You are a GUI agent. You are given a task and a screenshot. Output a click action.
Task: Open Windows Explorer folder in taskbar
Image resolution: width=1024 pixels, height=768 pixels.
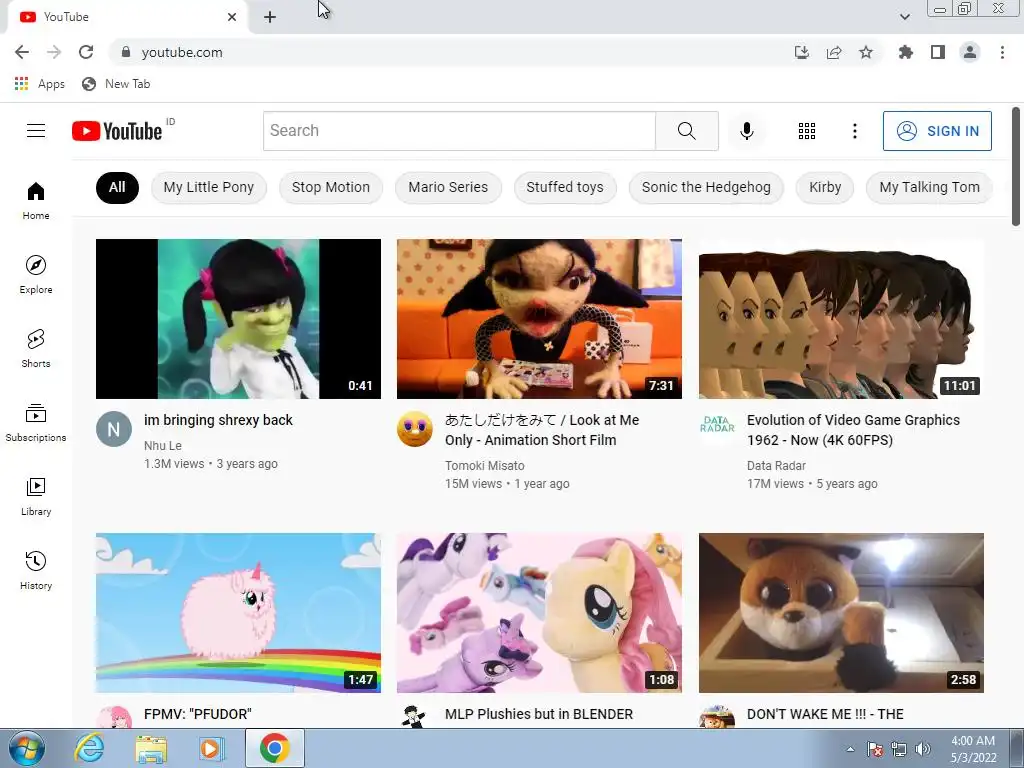(x=150, y=748)
